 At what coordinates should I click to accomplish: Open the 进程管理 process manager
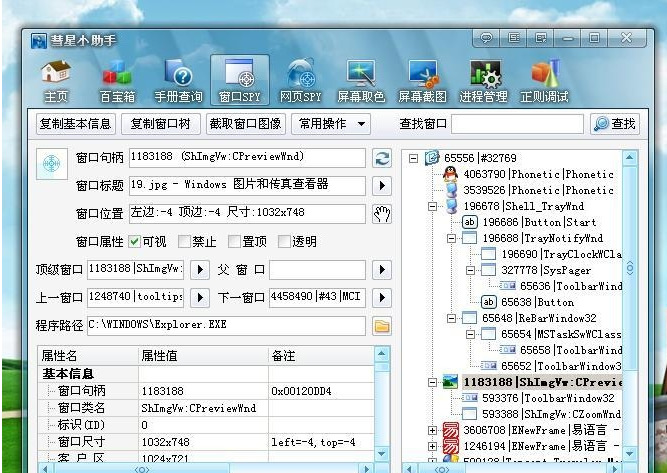point(483,81)
